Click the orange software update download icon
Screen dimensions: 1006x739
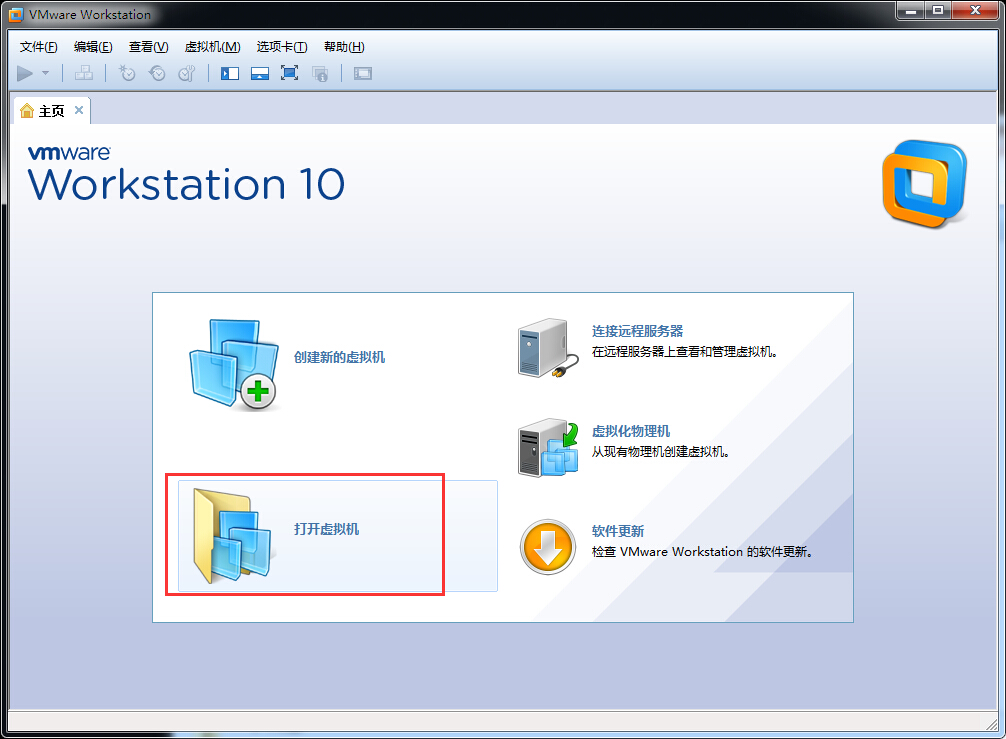[547, 547]
